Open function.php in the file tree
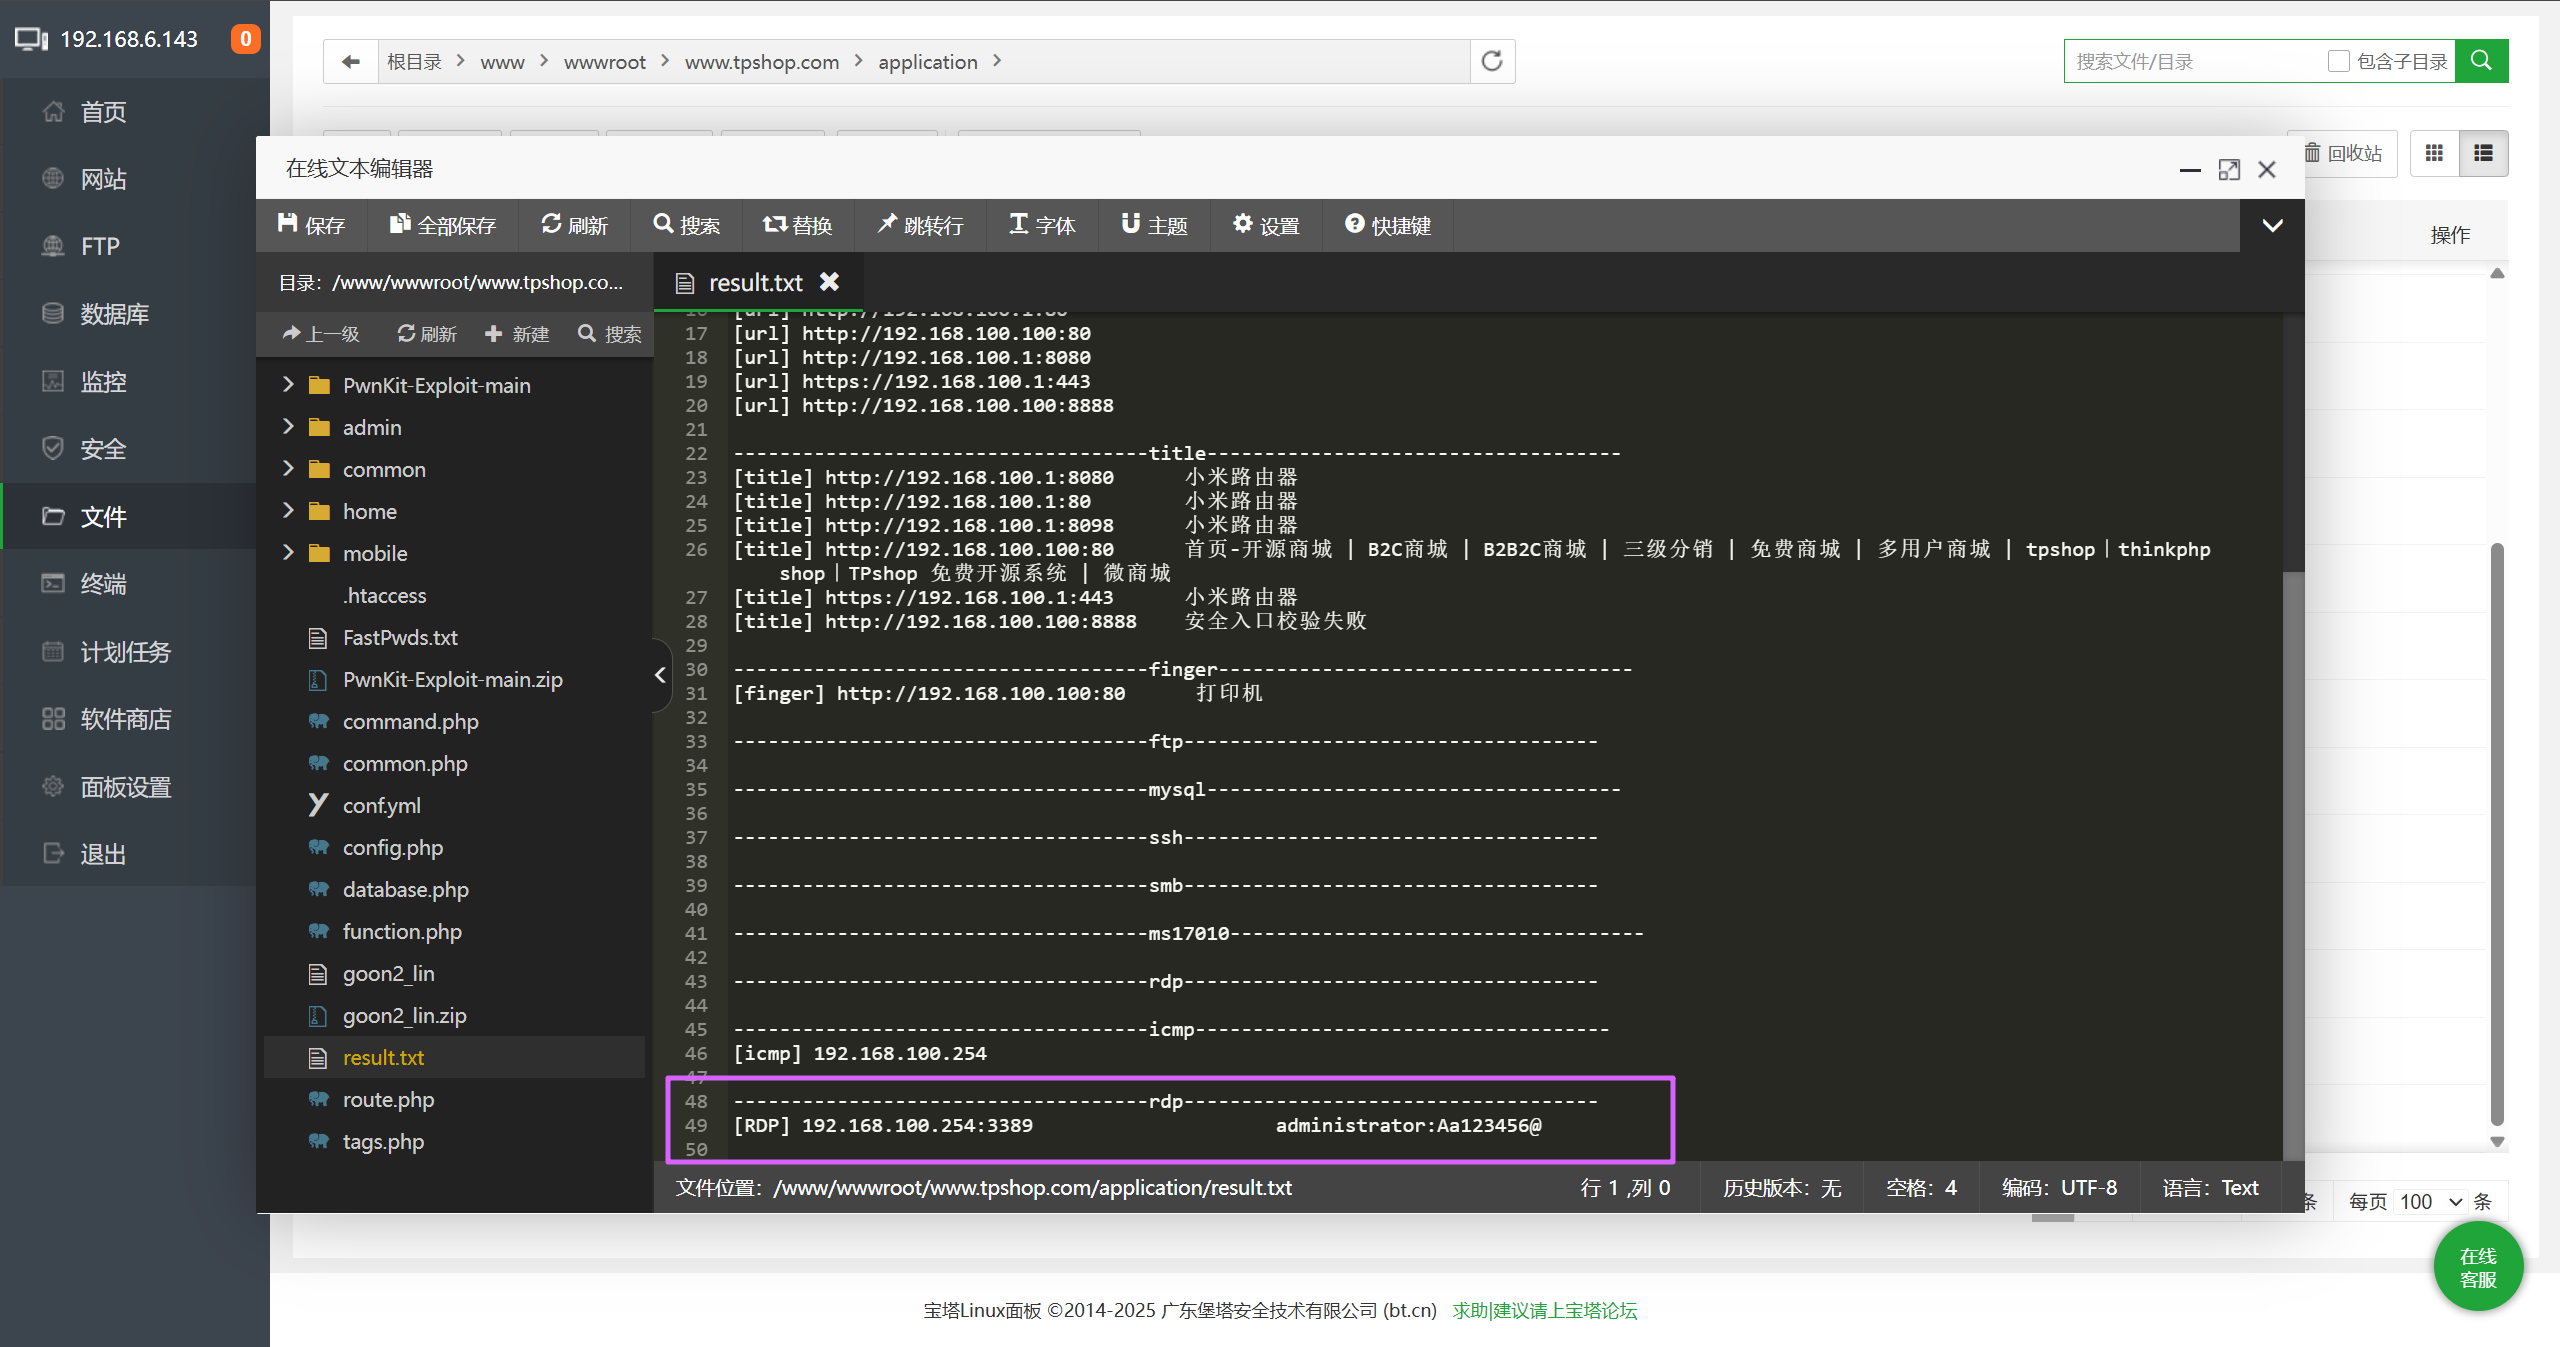This screenshot has height=1347, width=2560. pos(402,931)
